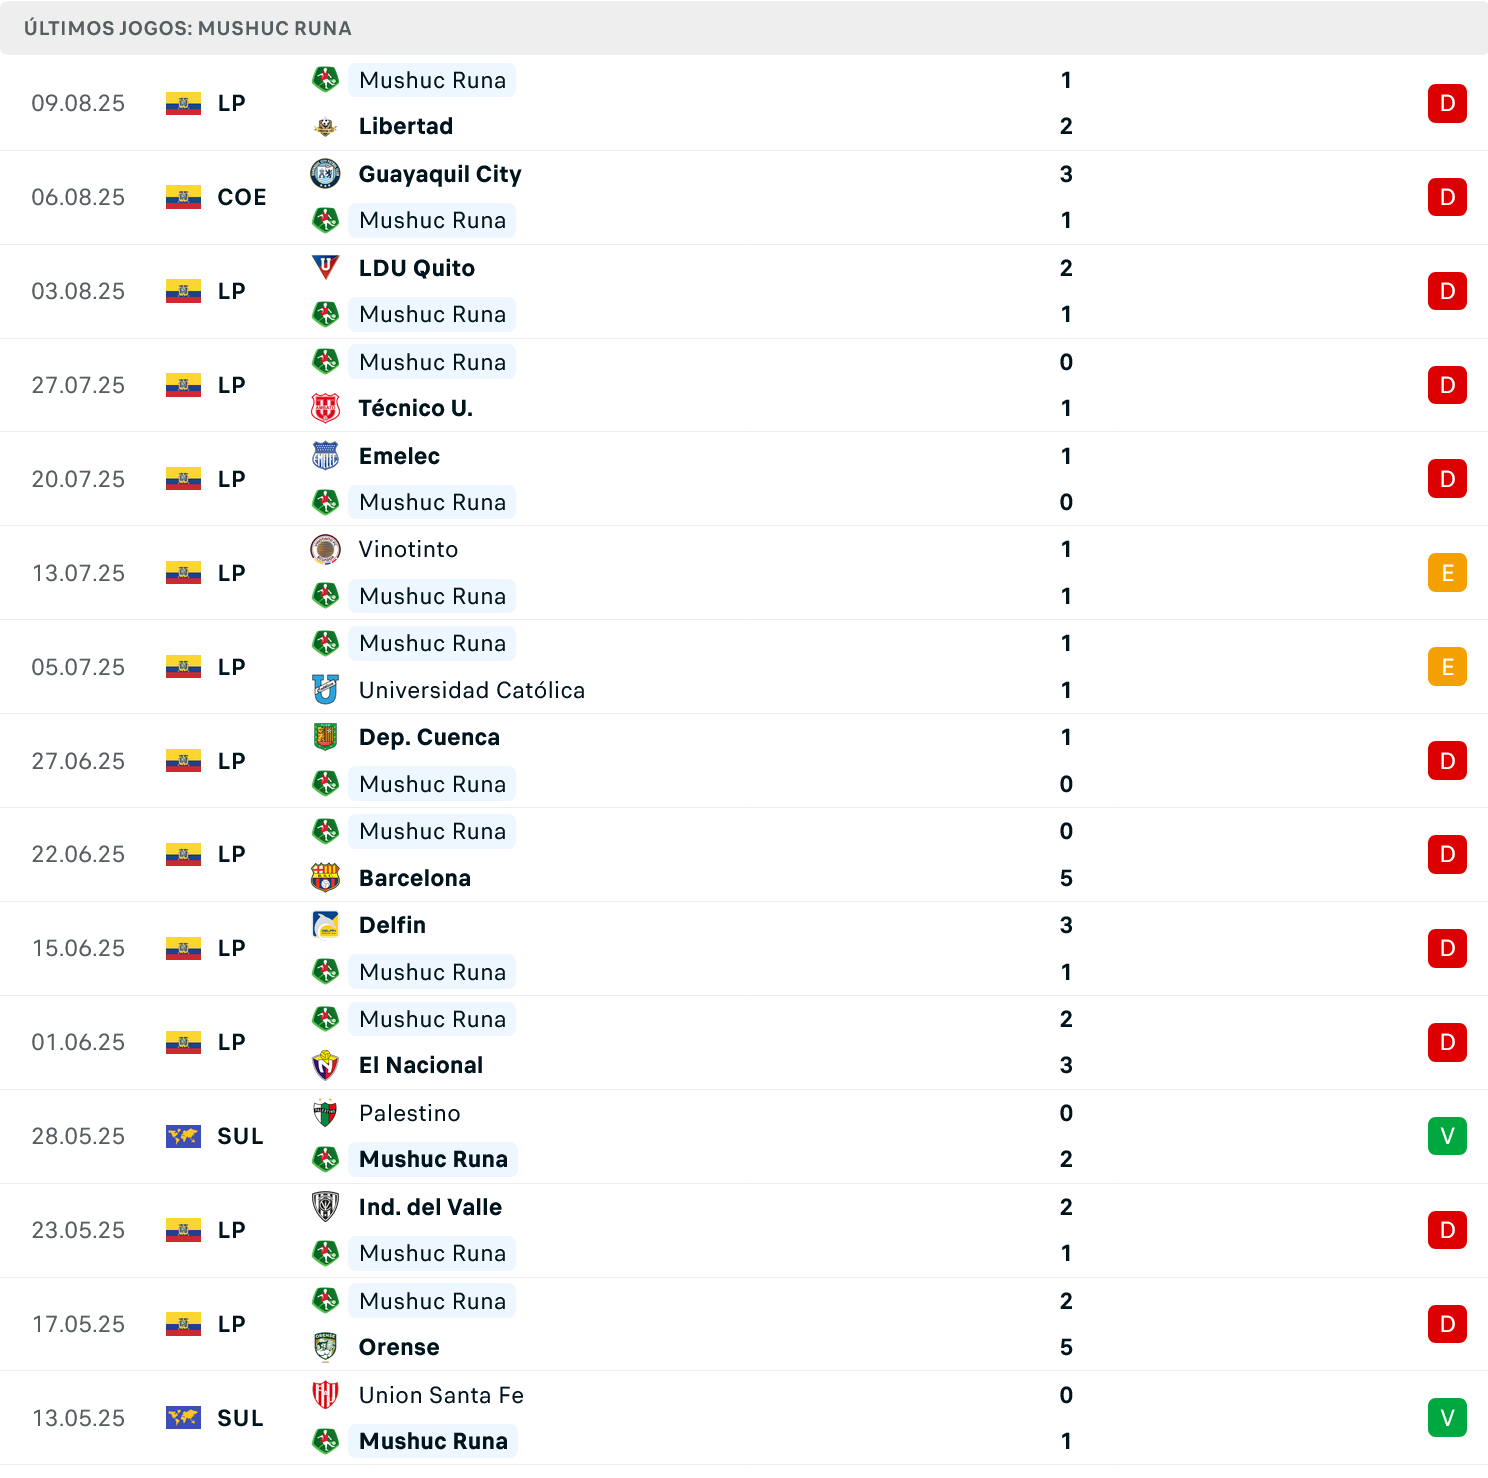
Task: Click the red D badge for Libertad match
Action: pyautogui.click(x=1447, y=103)
